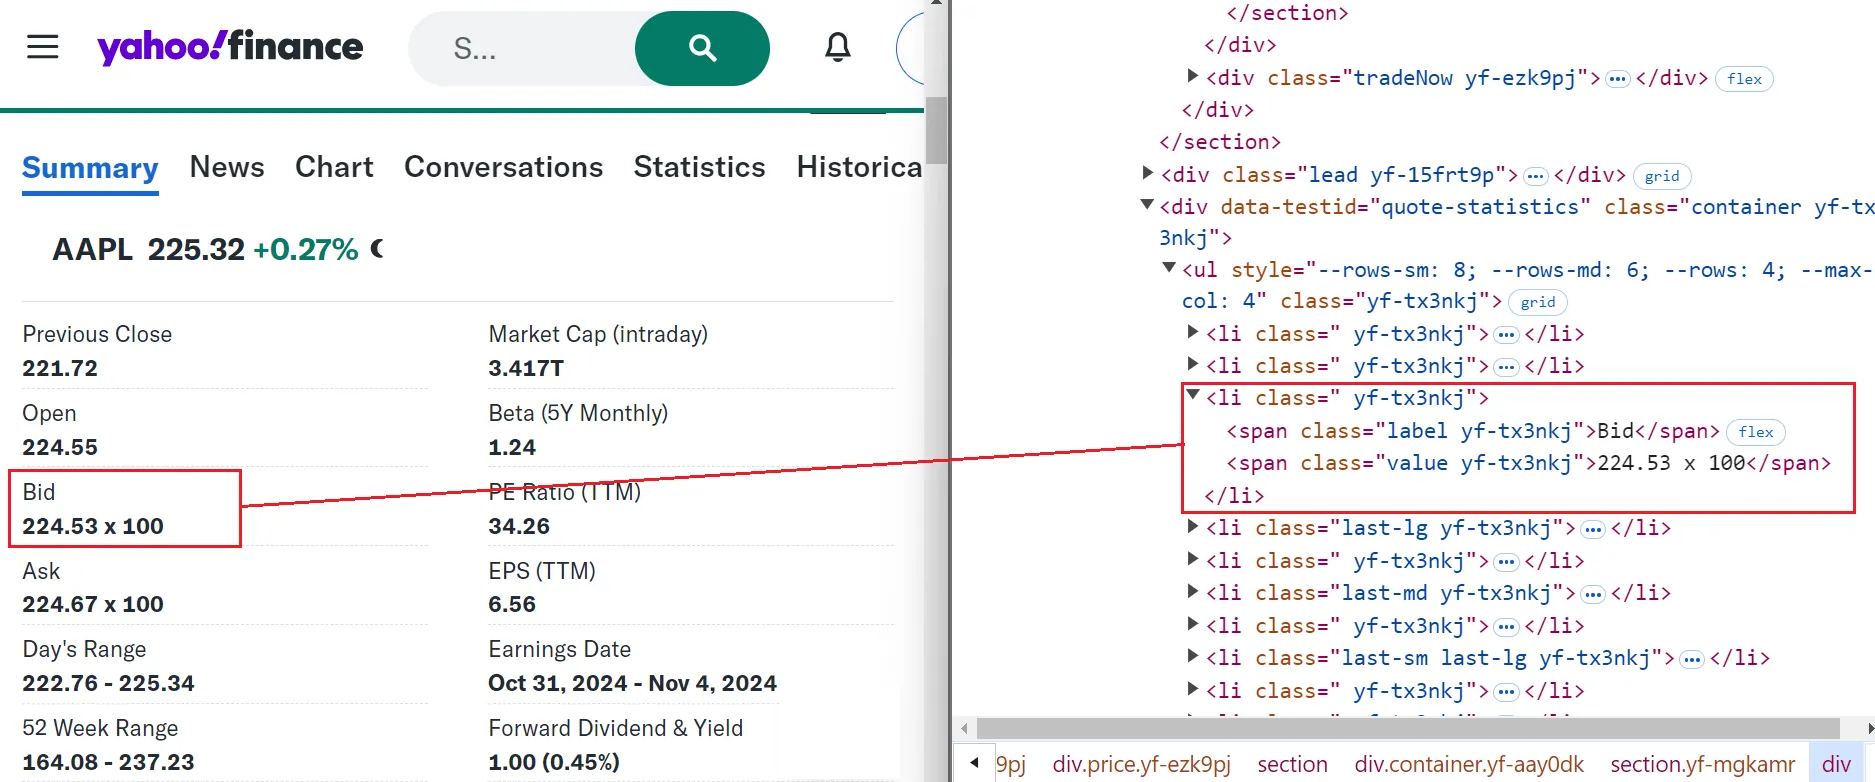Click page vertical scrollbar thumb
This screenshot has height=782, width=1875.
(936, 130)
